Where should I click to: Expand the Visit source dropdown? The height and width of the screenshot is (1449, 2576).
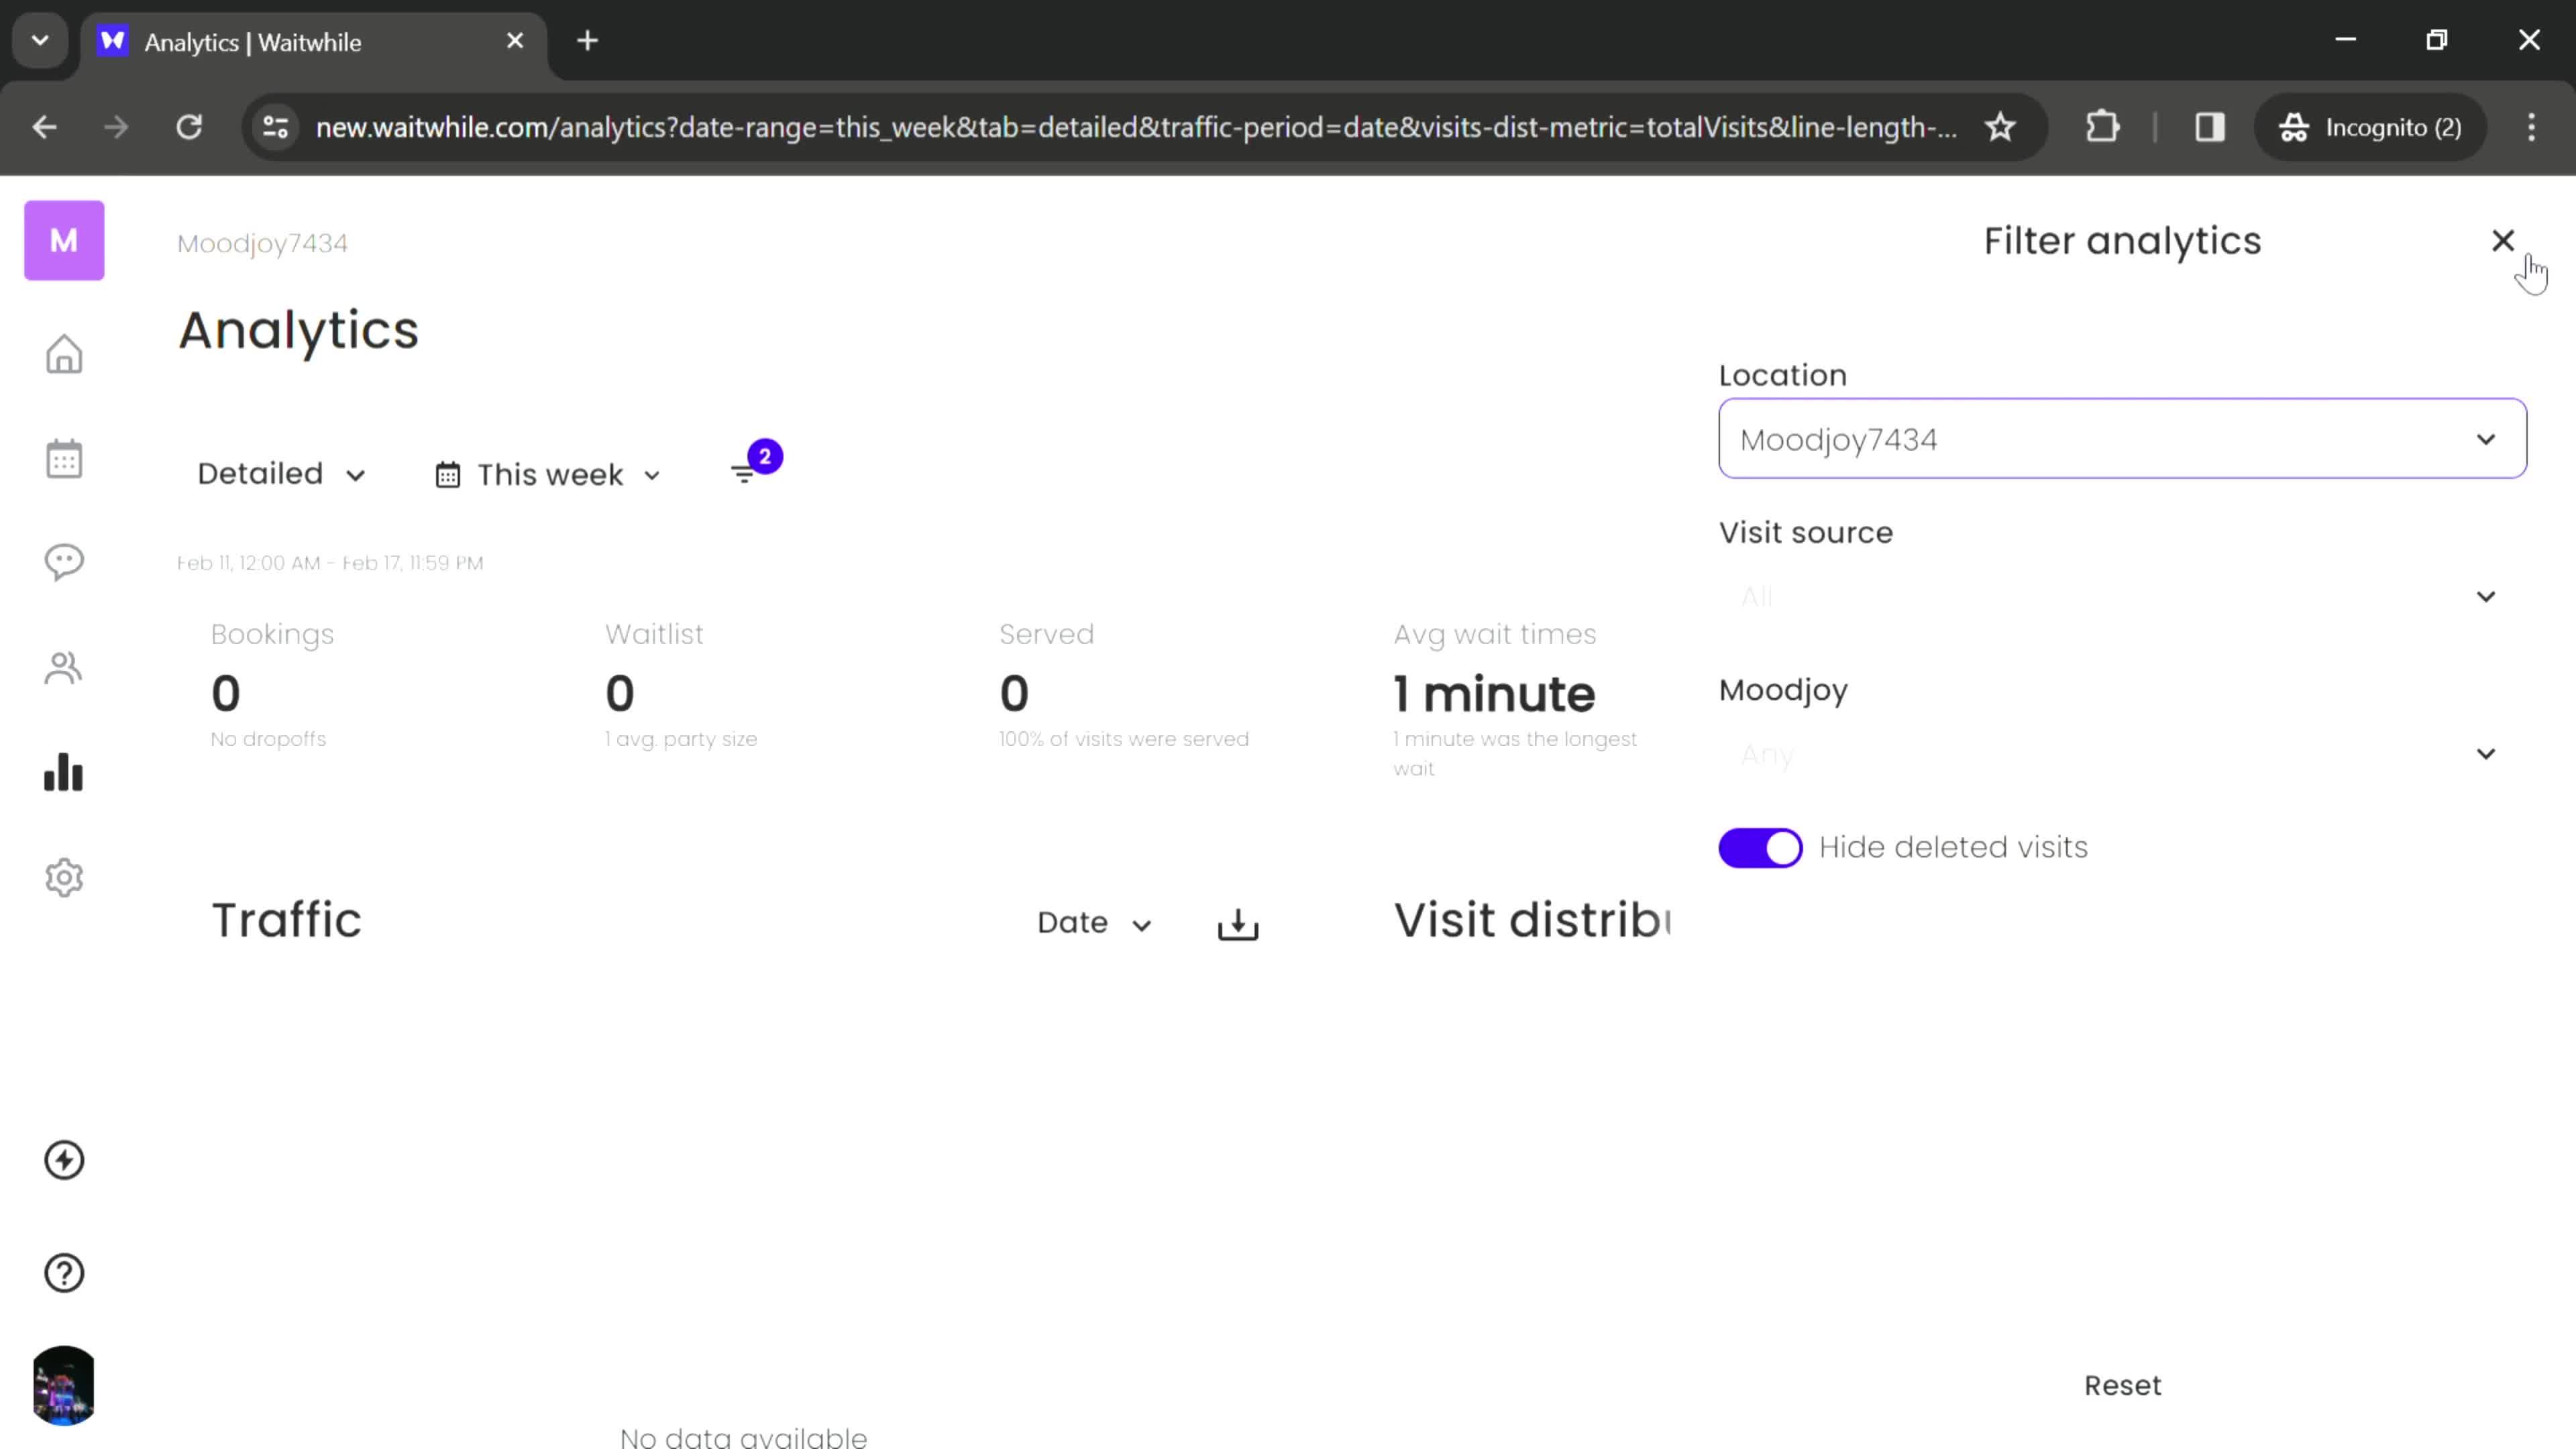tap(2122, 597)
